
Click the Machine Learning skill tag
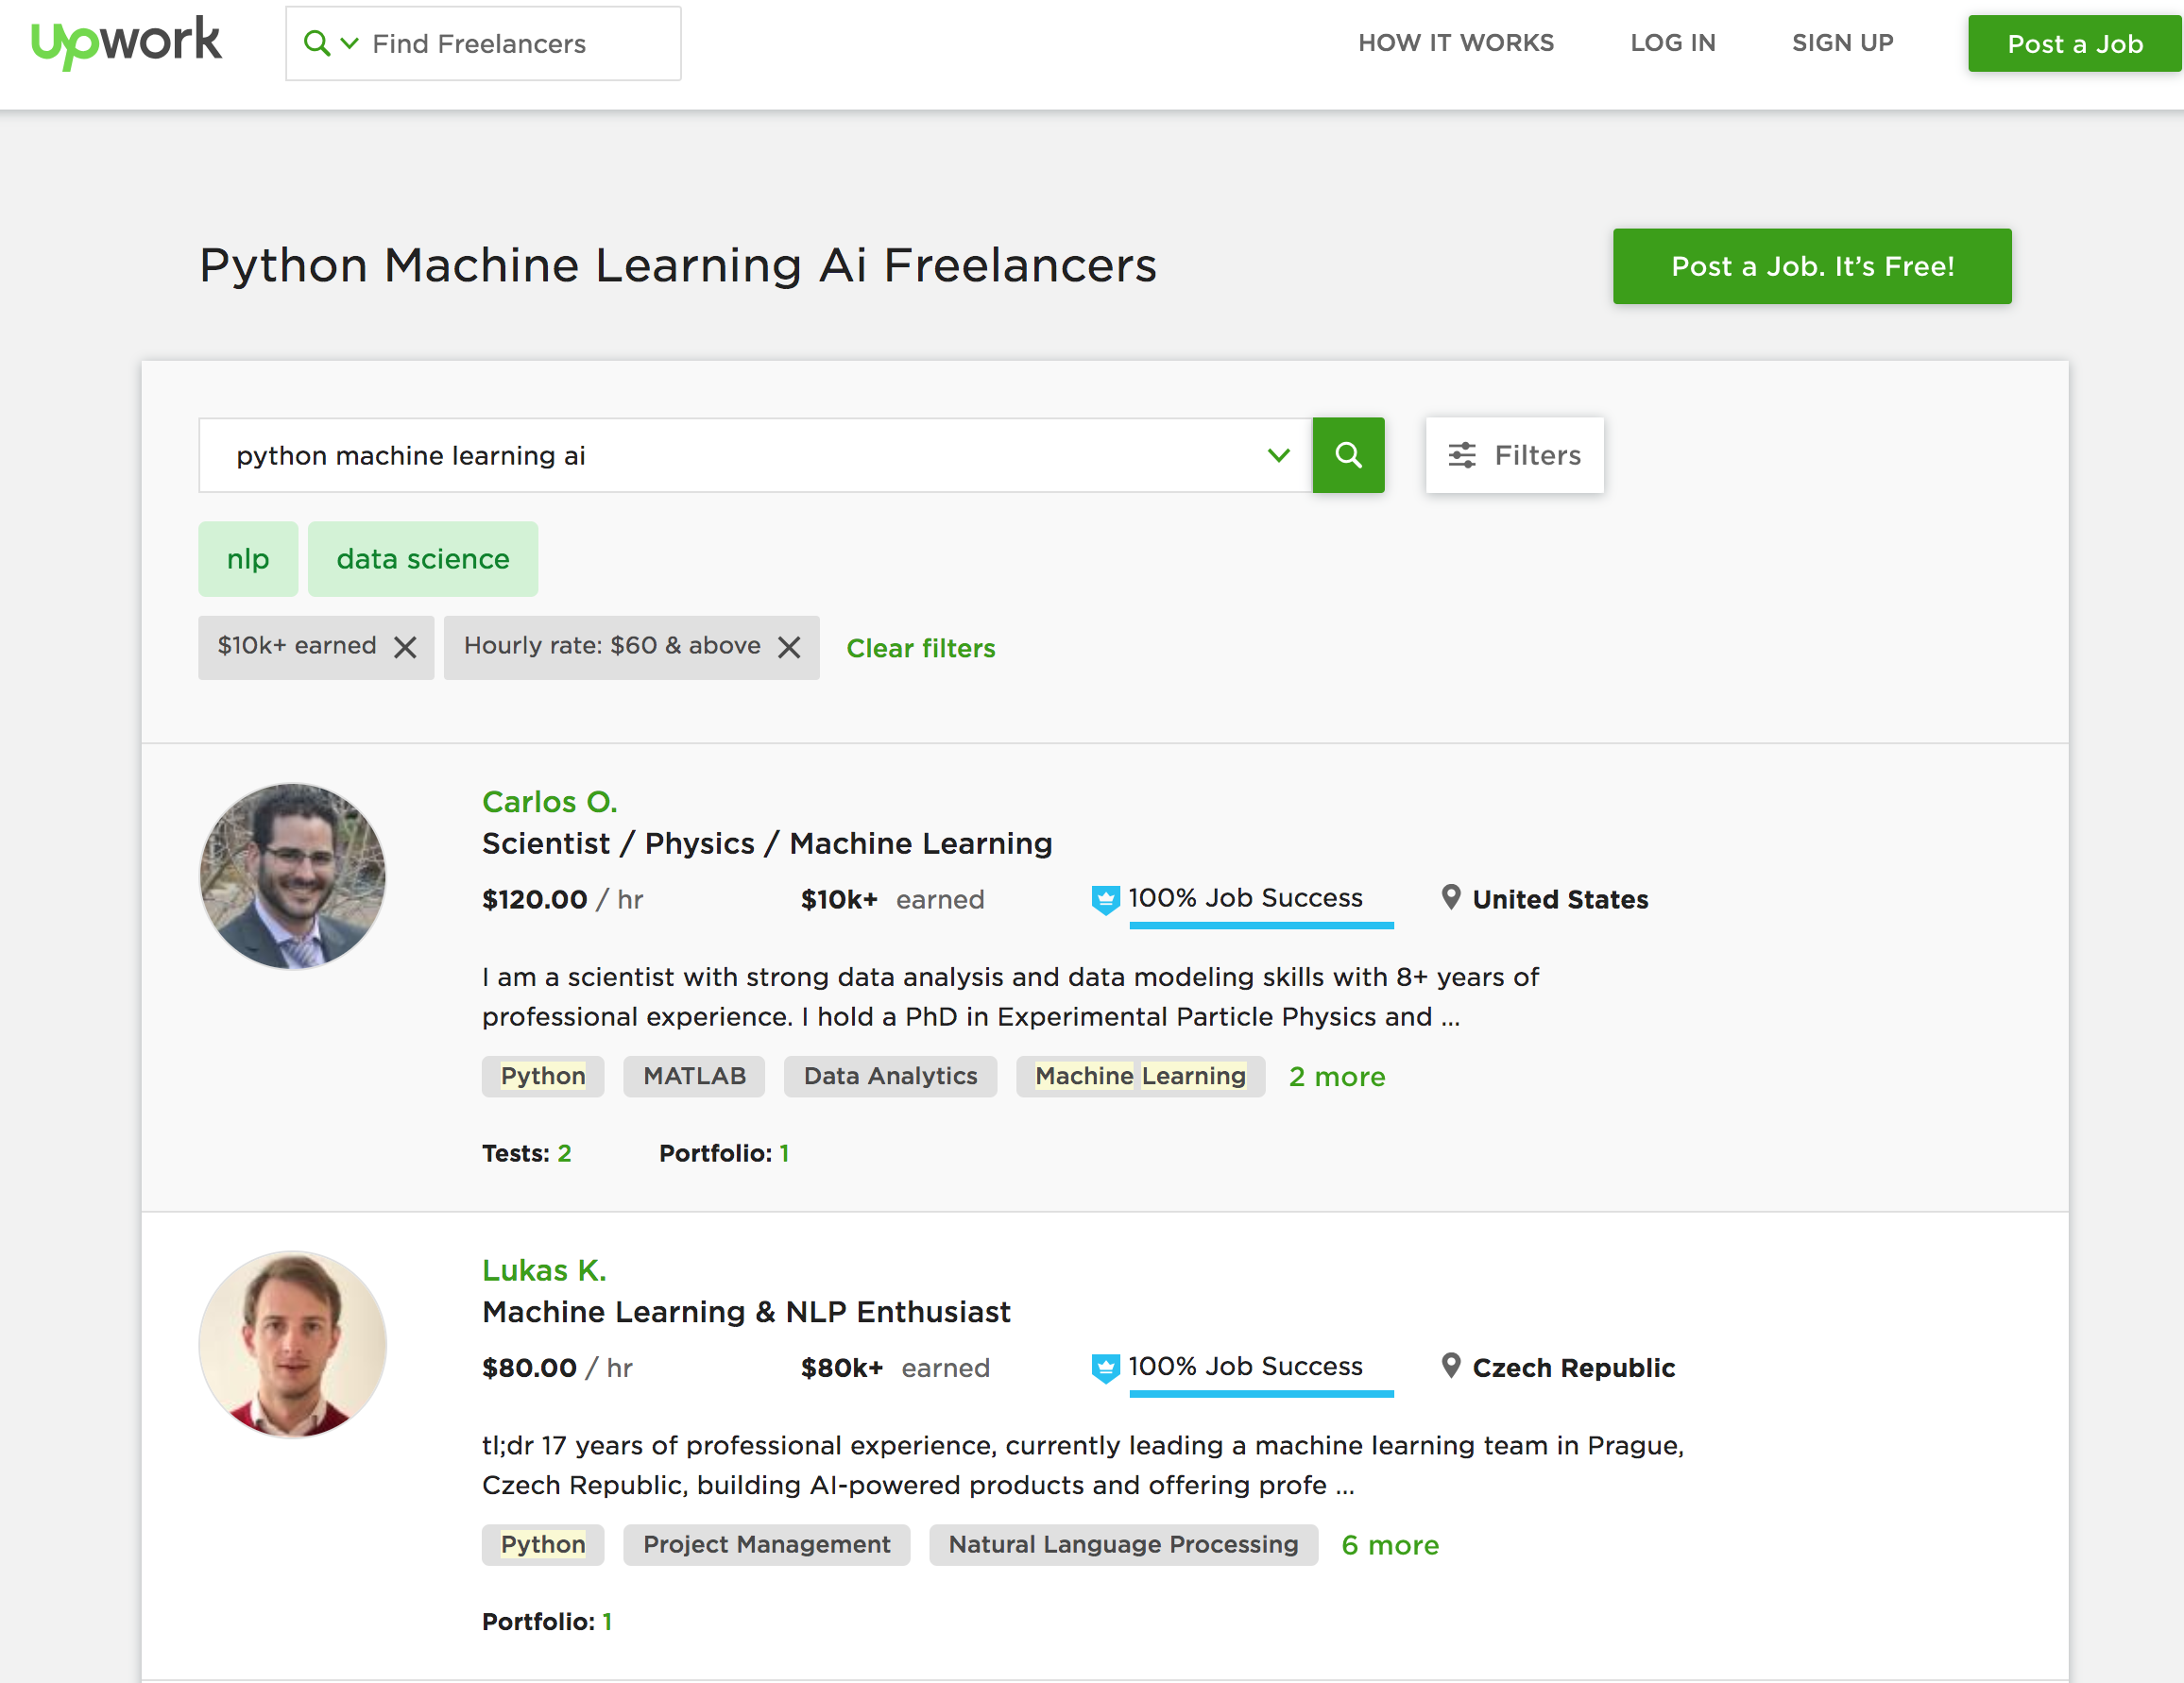click(1140, 1076)
